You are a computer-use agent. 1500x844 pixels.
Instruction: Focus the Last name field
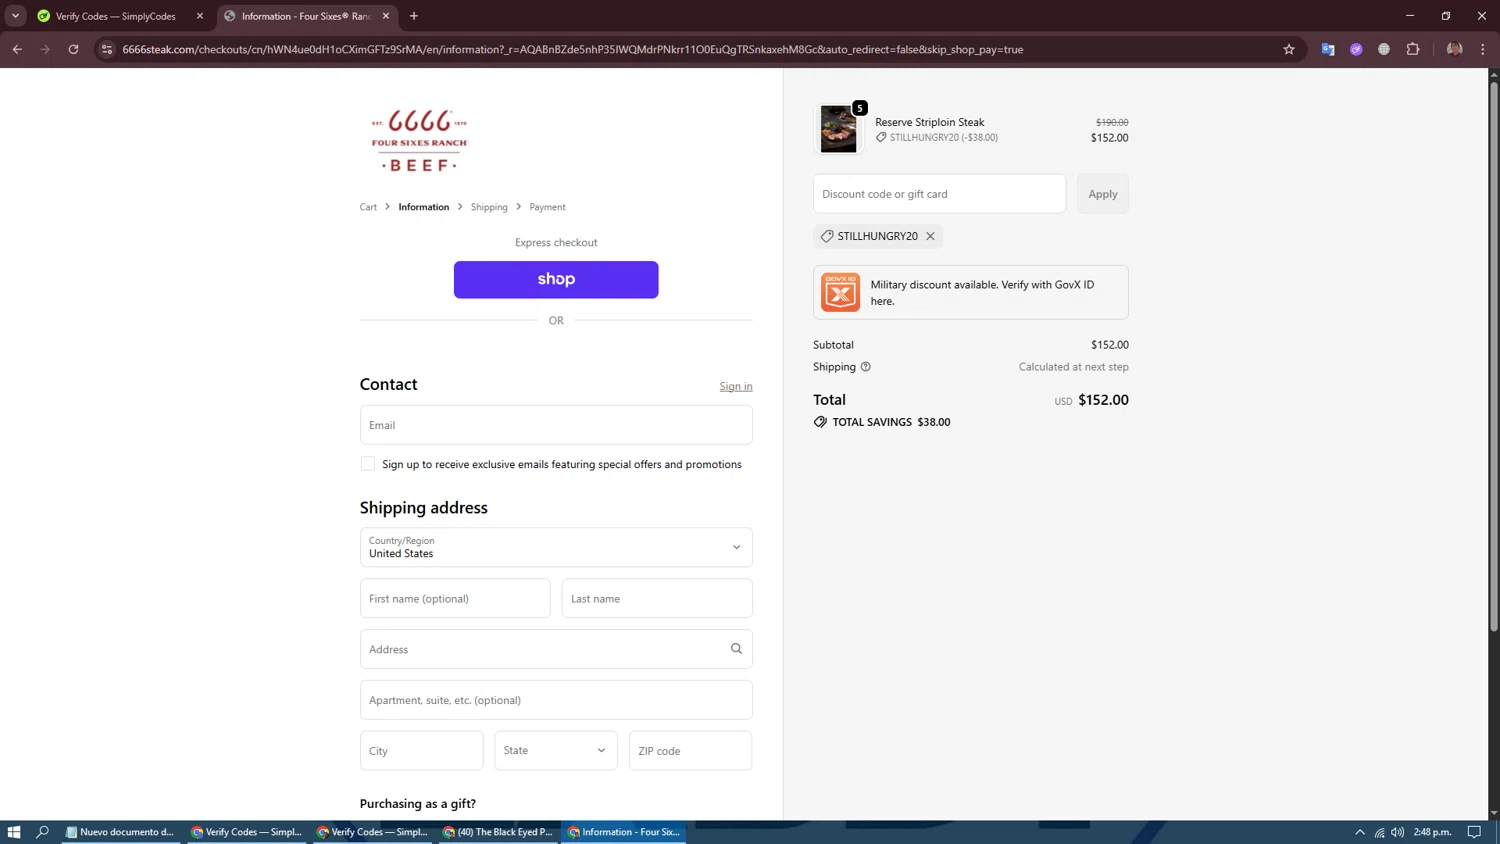[657, 598]
